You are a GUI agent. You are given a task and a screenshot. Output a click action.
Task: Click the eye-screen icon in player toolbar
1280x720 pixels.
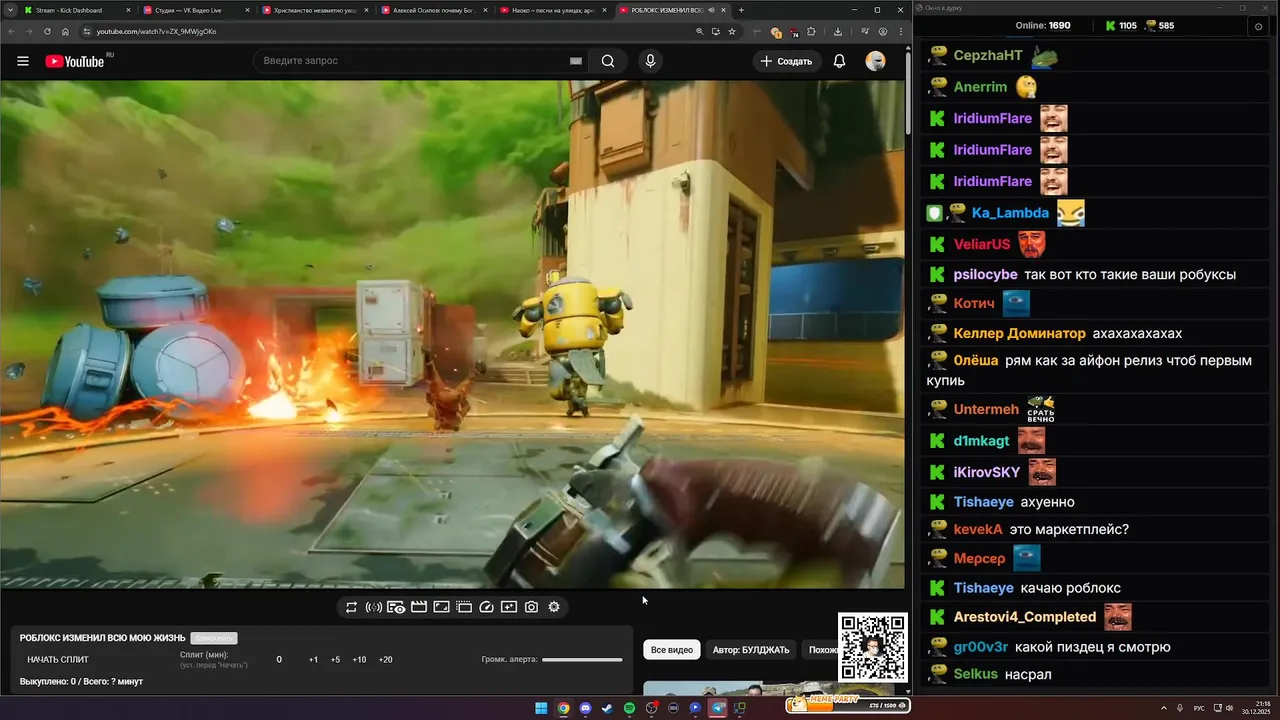click(x=396, y=607)
